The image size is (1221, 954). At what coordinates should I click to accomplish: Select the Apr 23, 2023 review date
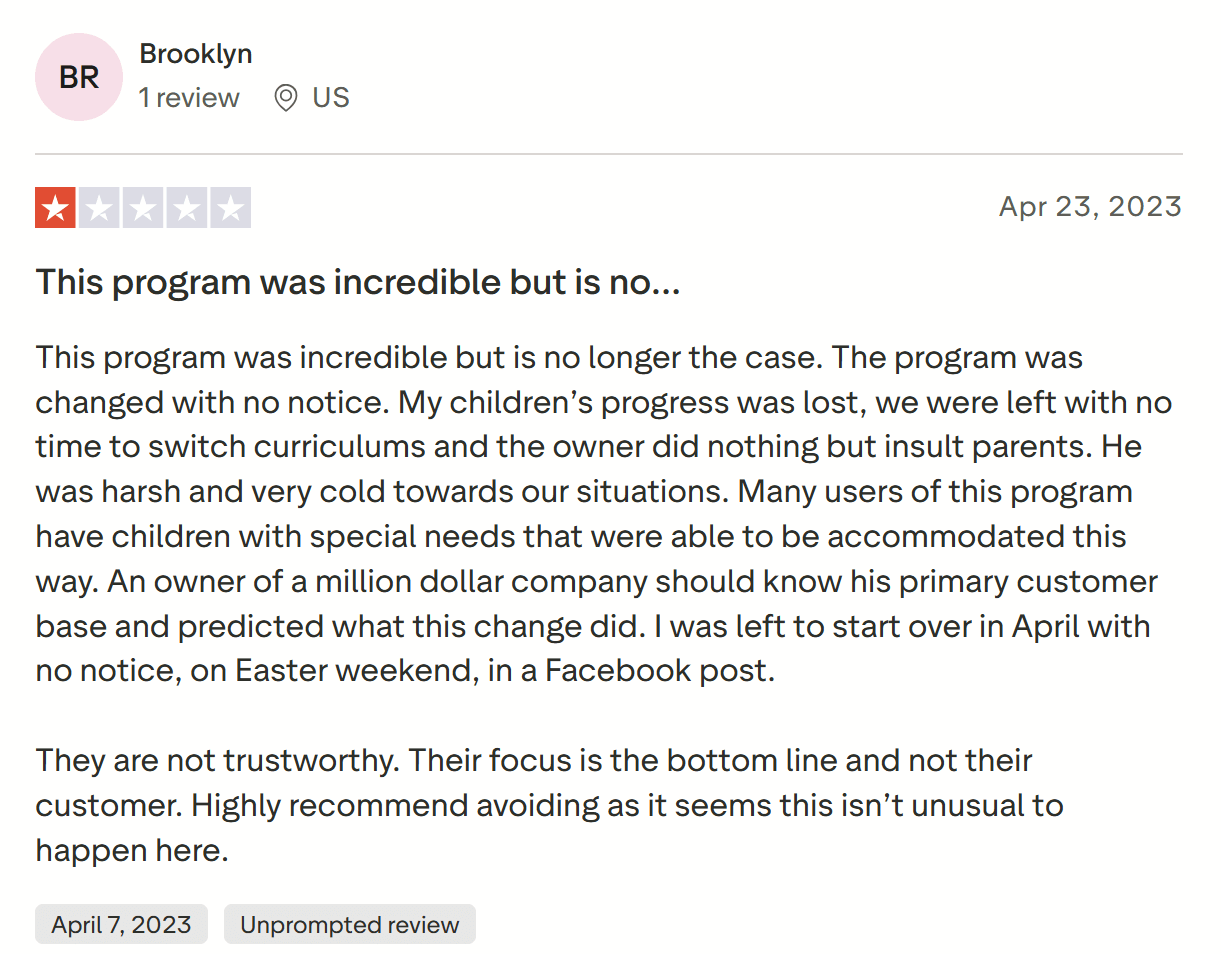tap(1090, 206)
